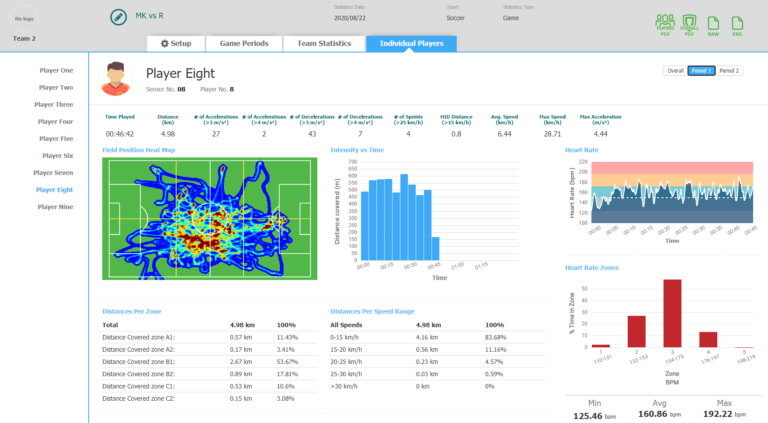This screenshot has height=423, width=768.
Task: Click the Max Acceleration value 4.44
Action: (600, 134)
